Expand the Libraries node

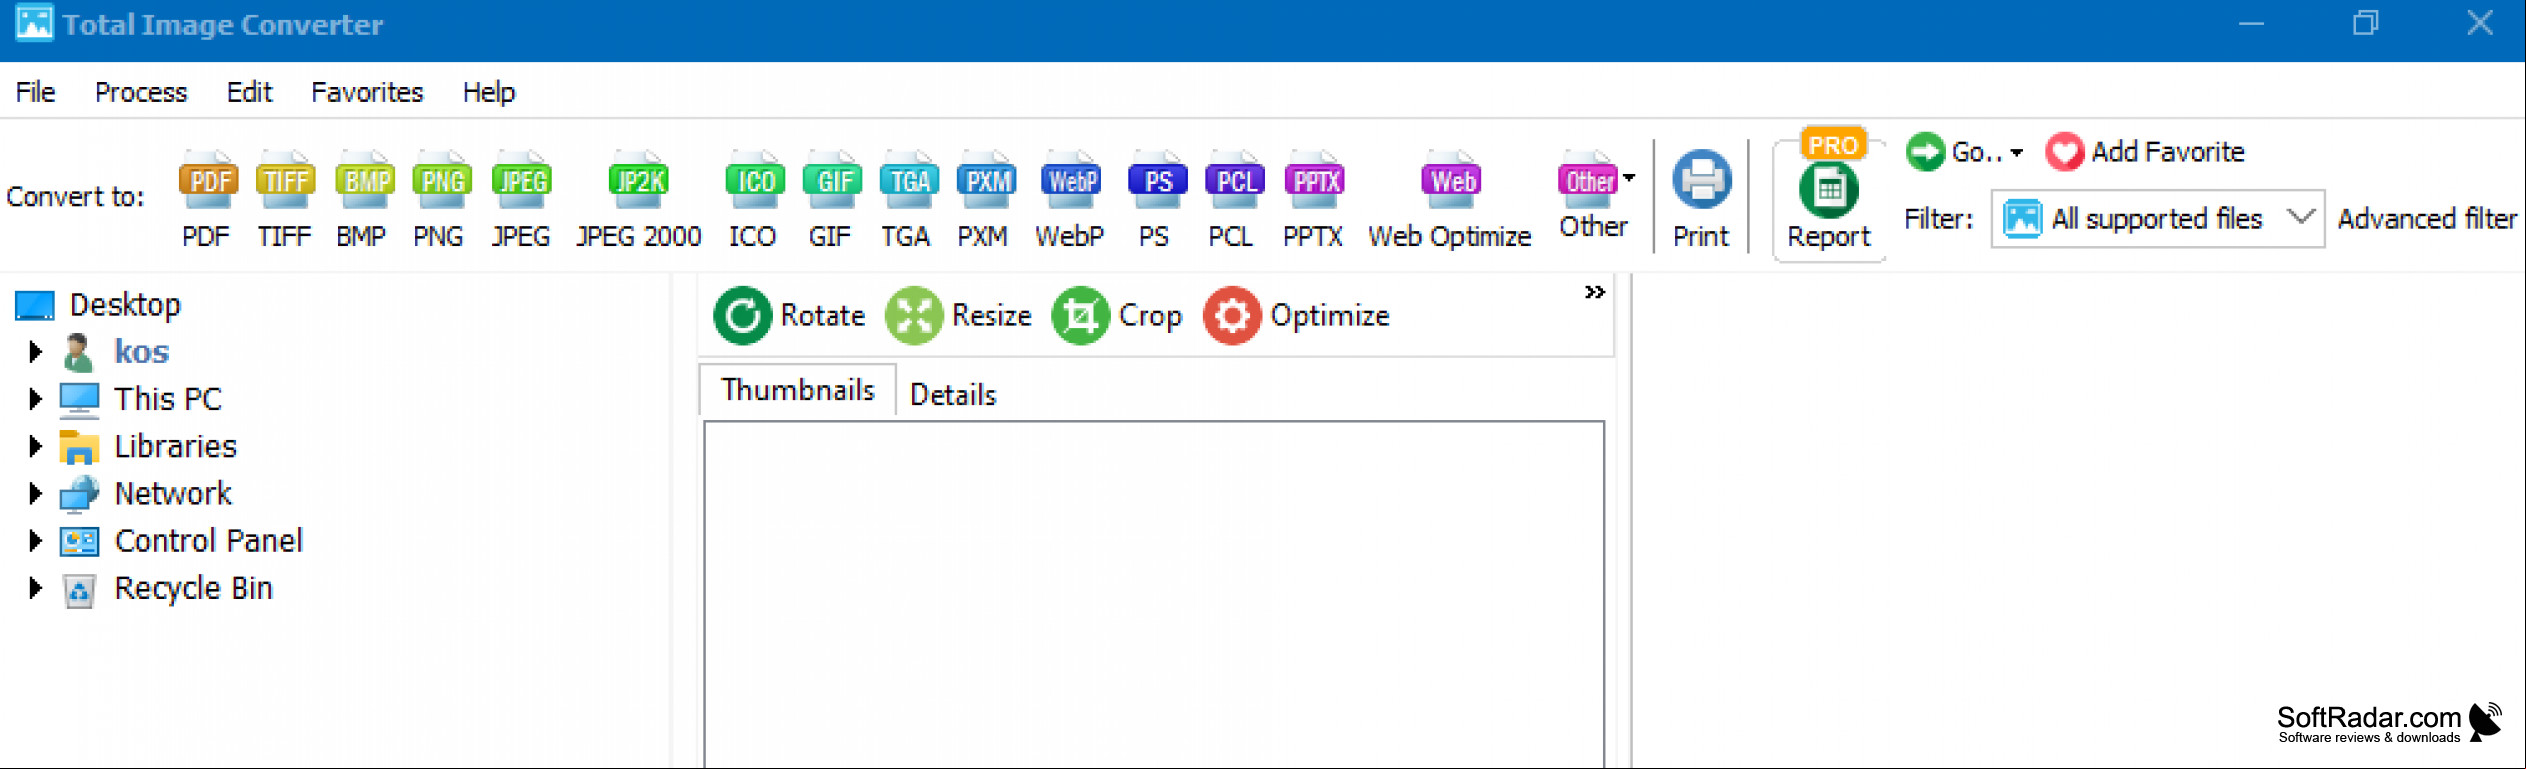35,446
